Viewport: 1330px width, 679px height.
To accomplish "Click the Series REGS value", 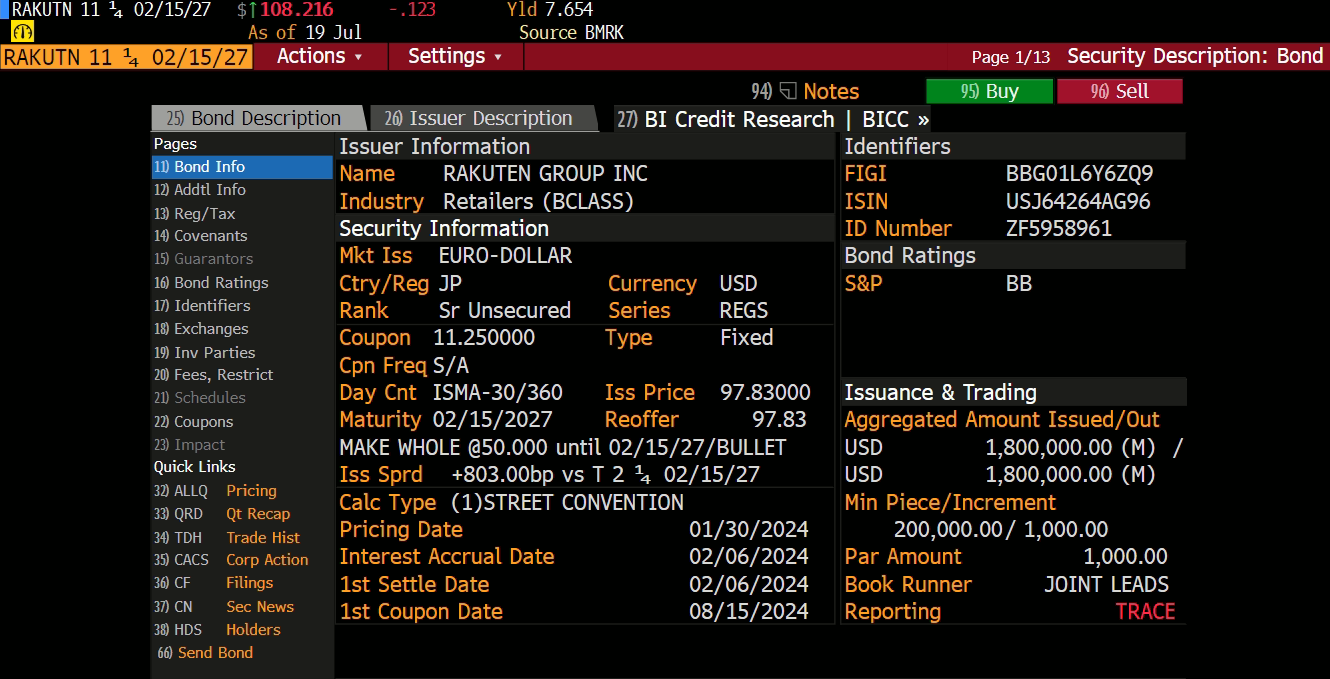I will (744, 311).
